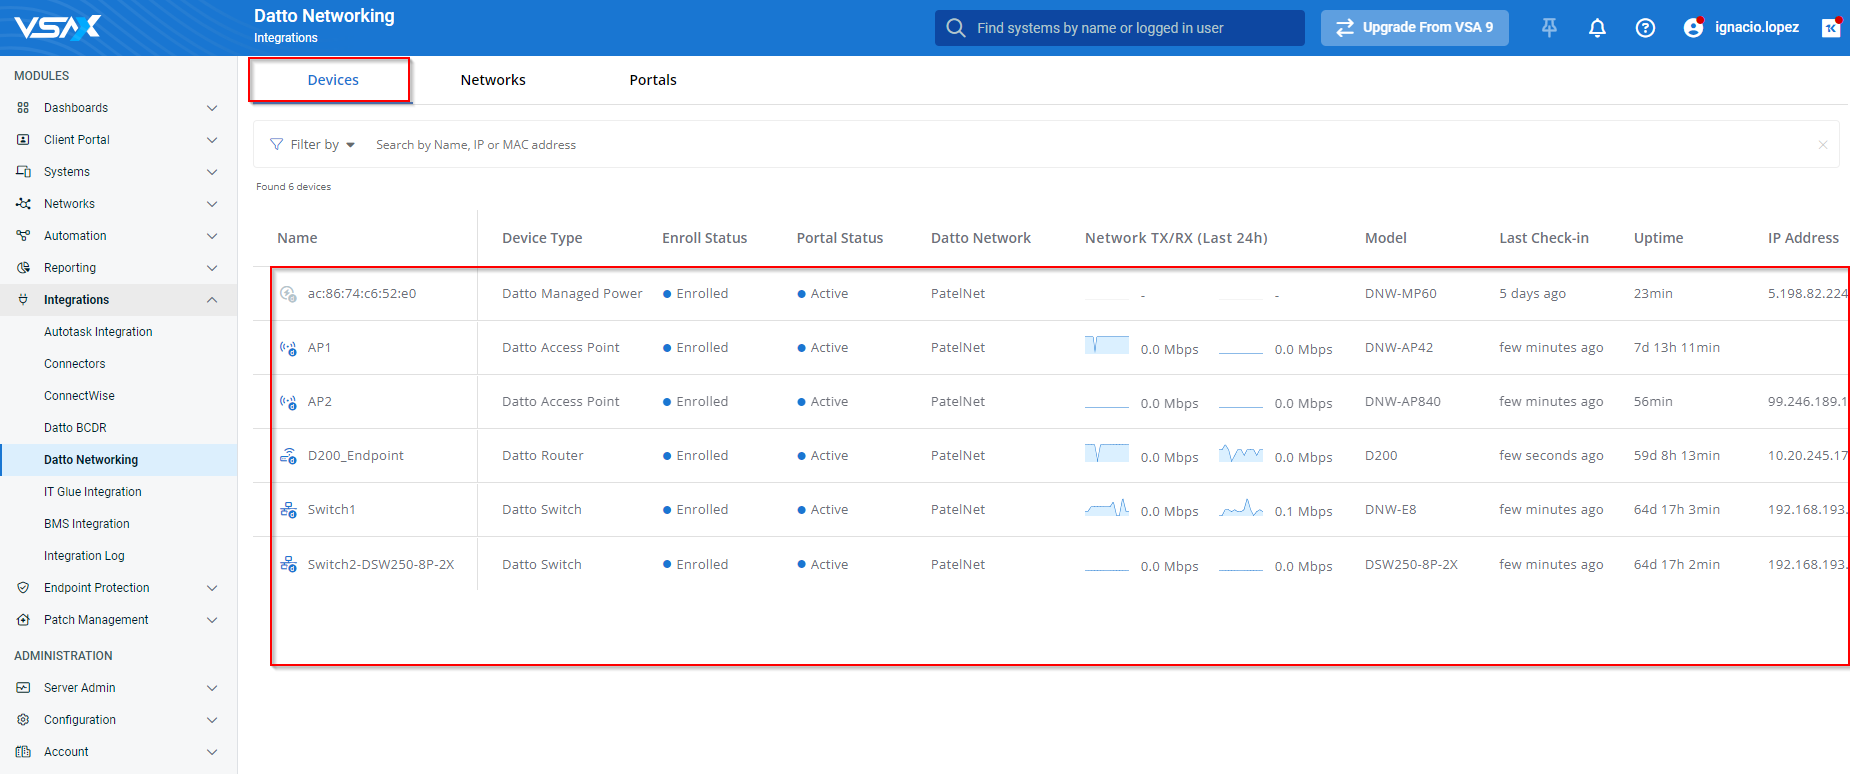Screen dimensions: 1850x774
Task: Click the filter funnel icon
Action: [277, 145]
